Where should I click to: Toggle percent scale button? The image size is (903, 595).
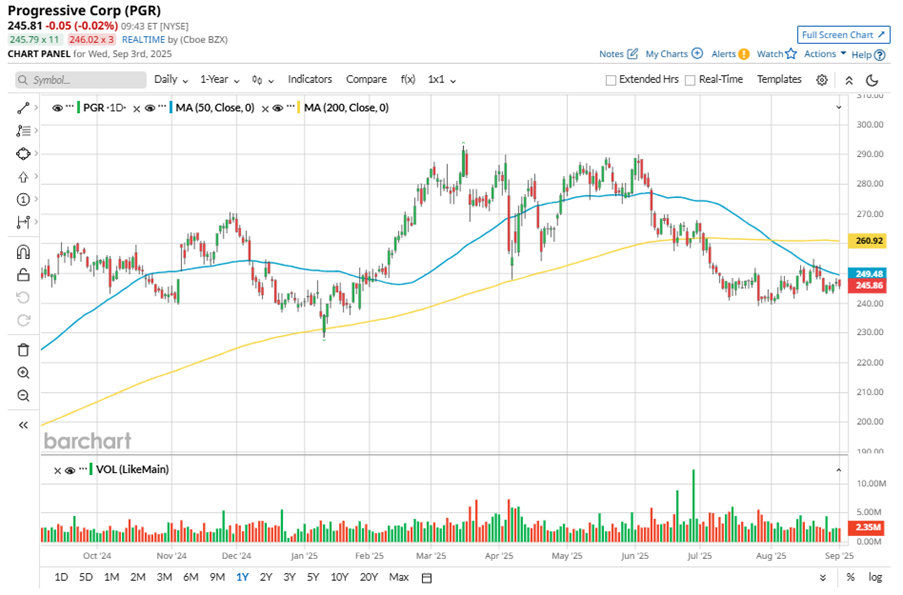click(x=851, y=577)
